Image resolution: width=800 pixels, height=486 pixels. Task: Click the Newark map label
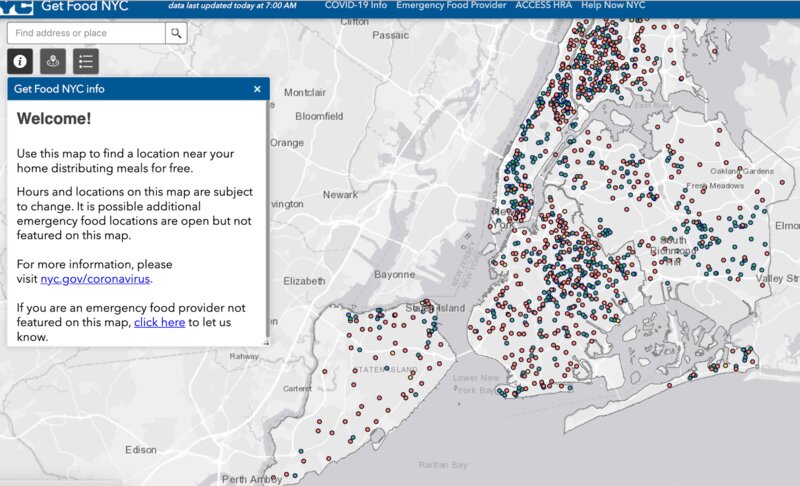click(340, 195)
